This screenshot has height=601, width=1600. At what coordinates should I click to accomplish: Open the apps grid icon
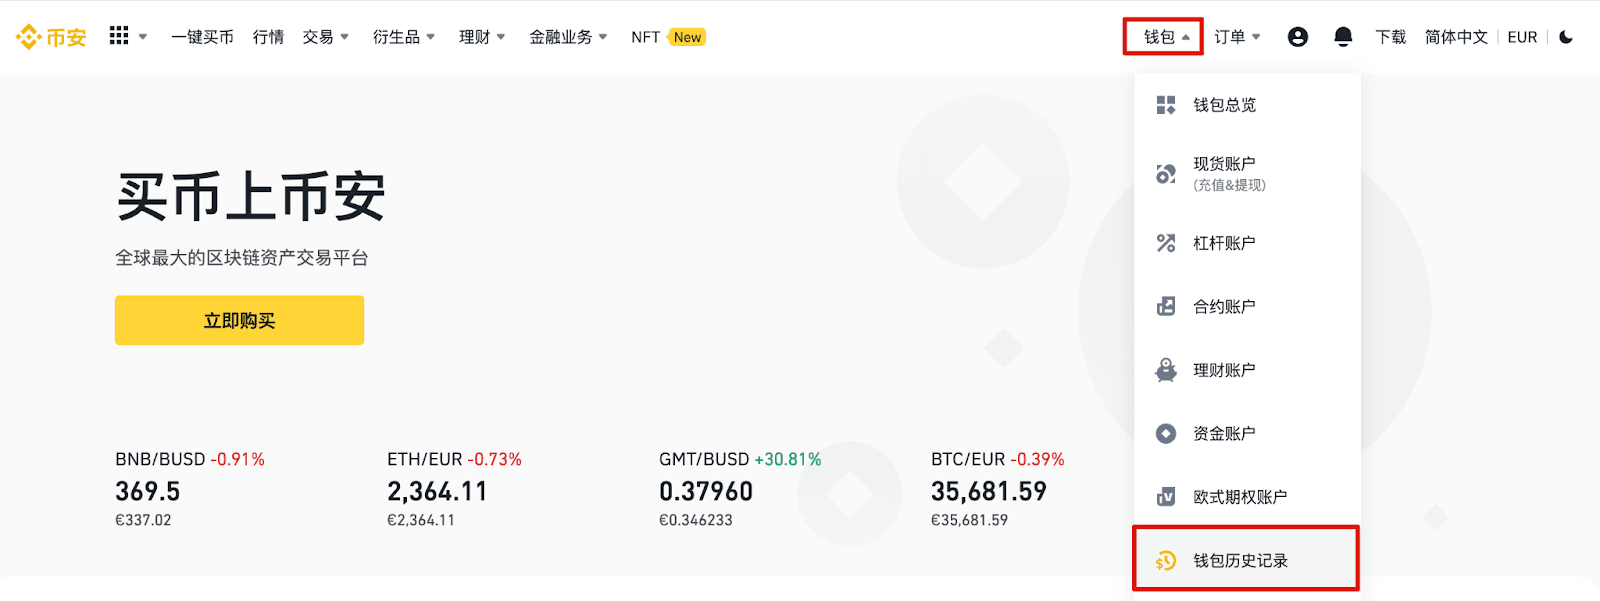point(119,36)
